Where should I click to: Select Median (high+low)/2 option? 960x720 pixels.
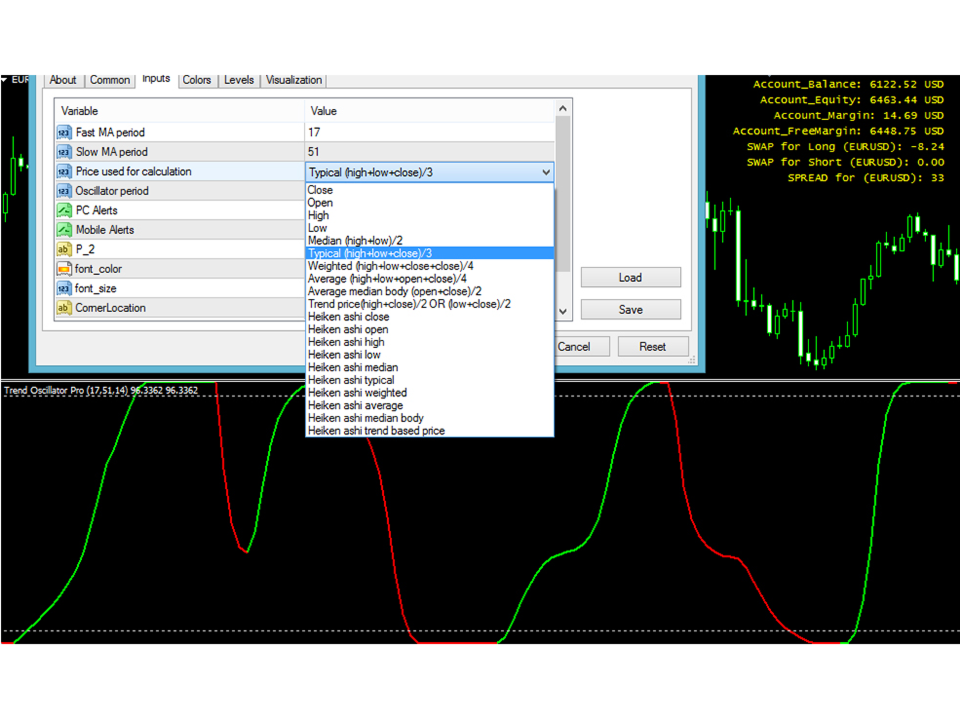430,241
